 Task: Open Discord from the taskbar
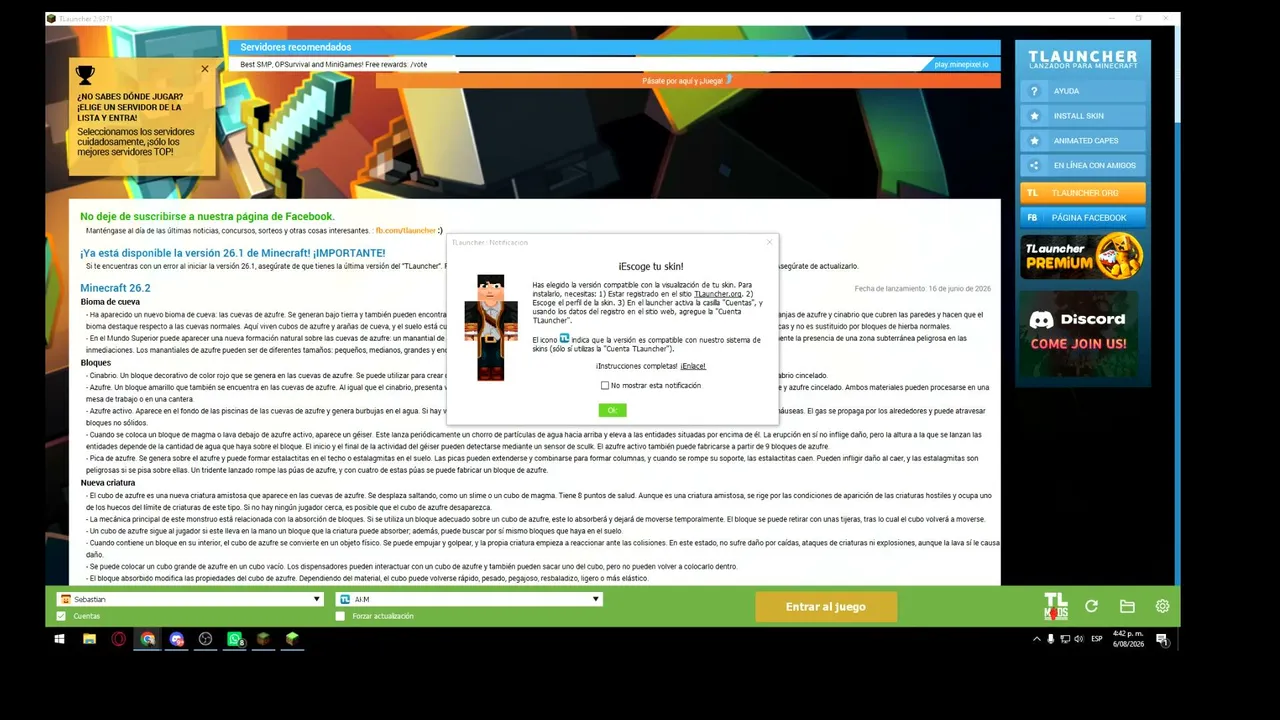[x=177, y=639]
